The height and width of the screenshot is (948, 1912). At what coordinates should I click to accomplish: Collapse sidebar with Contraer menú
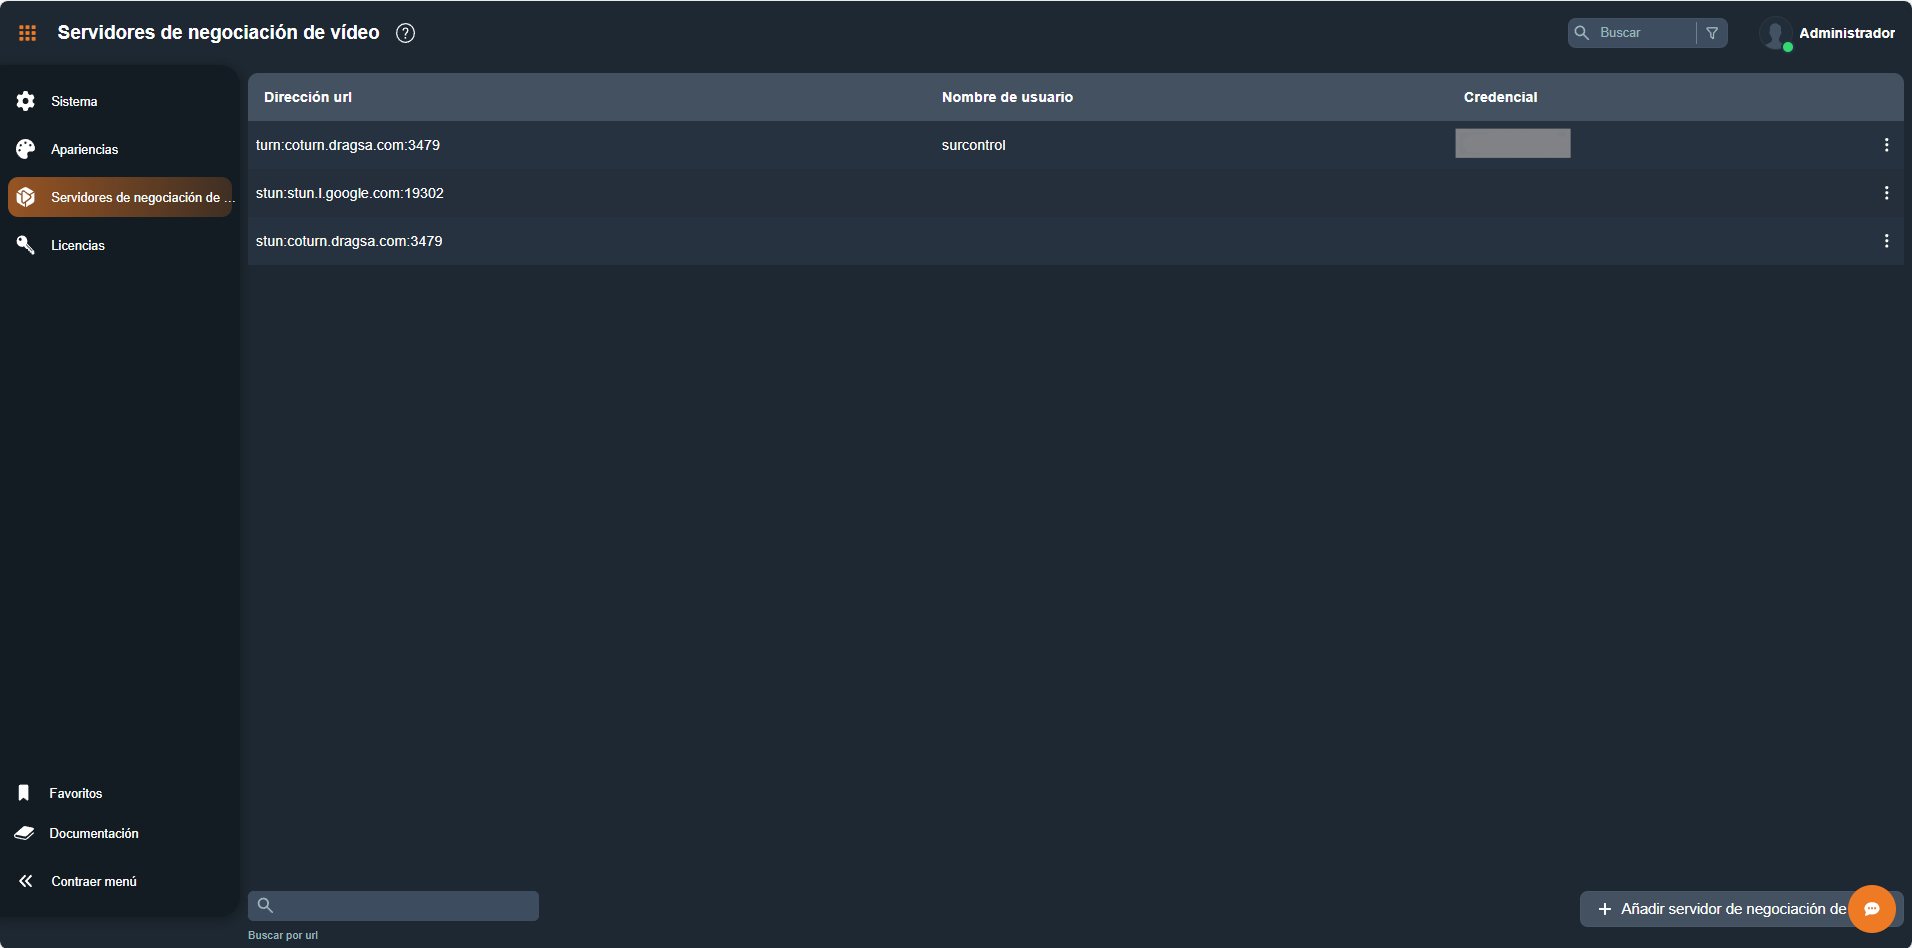[93, 881]
